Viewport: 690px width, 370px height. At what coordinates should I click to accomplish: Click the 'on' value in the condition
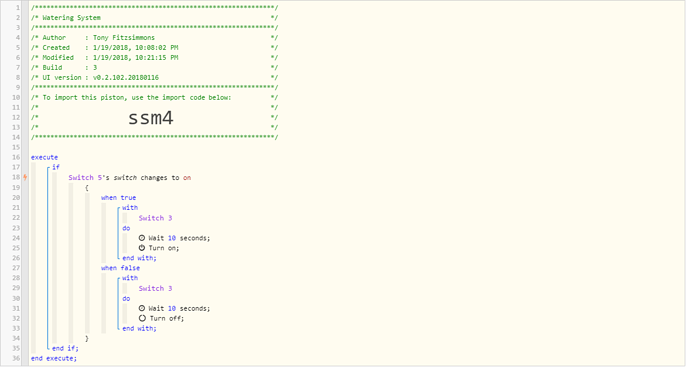187,178
